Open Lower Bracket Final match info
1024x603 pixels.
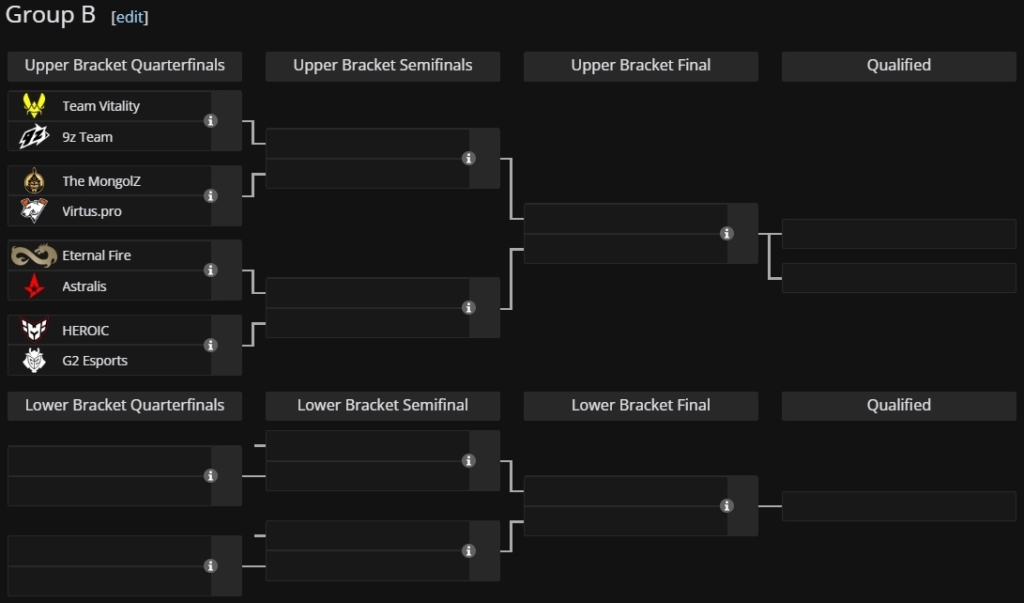coord(727,506)
